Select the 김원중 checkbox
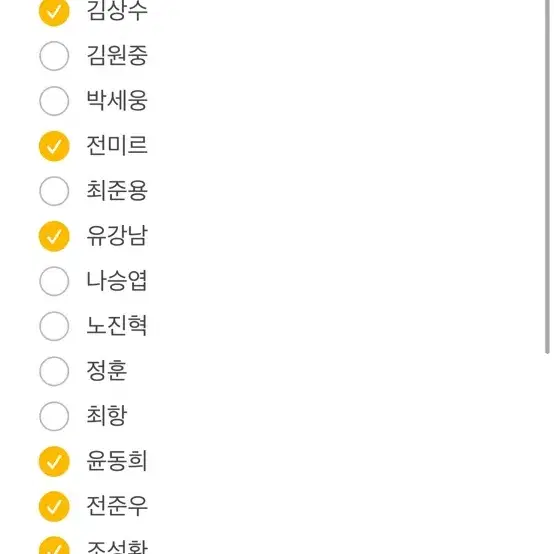 (54, 56)
